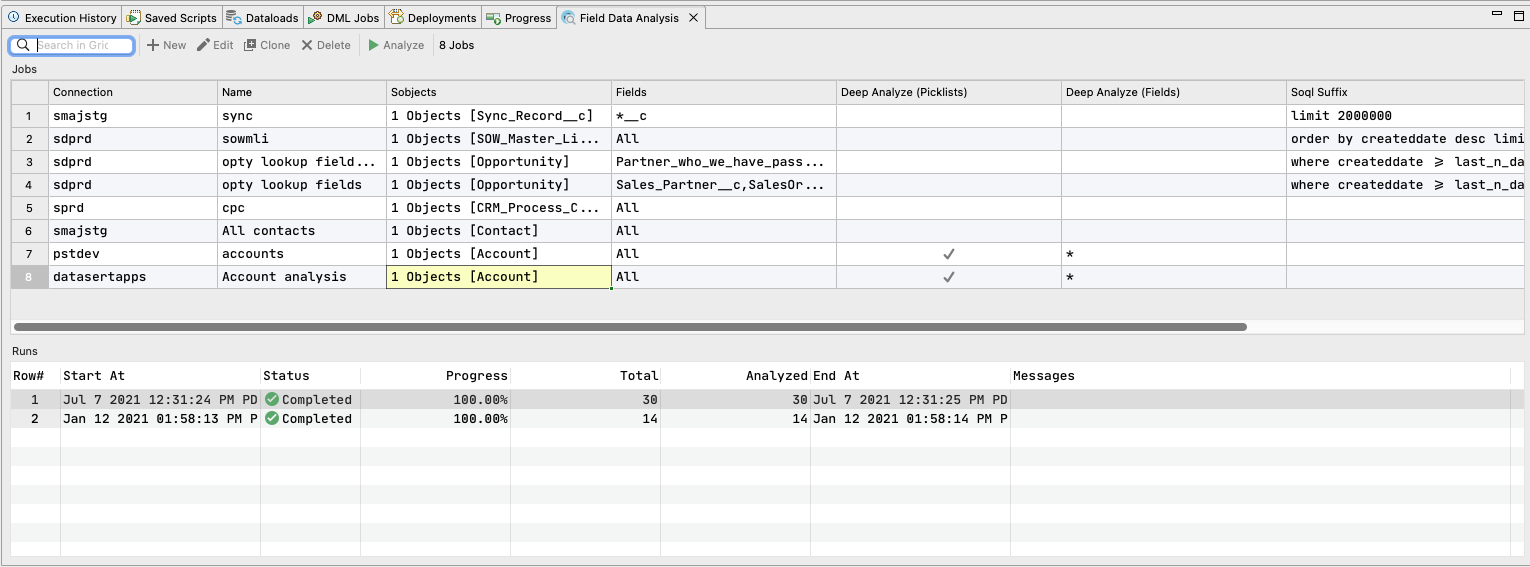The image size is (1530, 567).
Task: Click the New job plus icon
Action: tap(153, 45)
